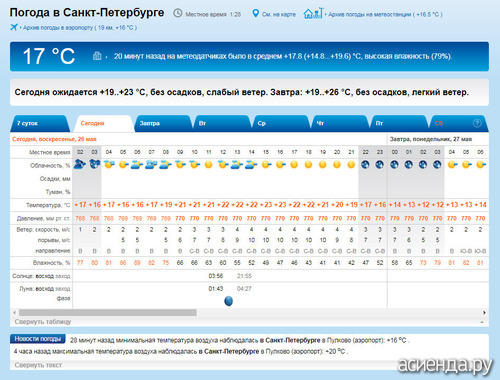Click the clock icon beside local time
The image size is (500, 380).
(178, 13)
